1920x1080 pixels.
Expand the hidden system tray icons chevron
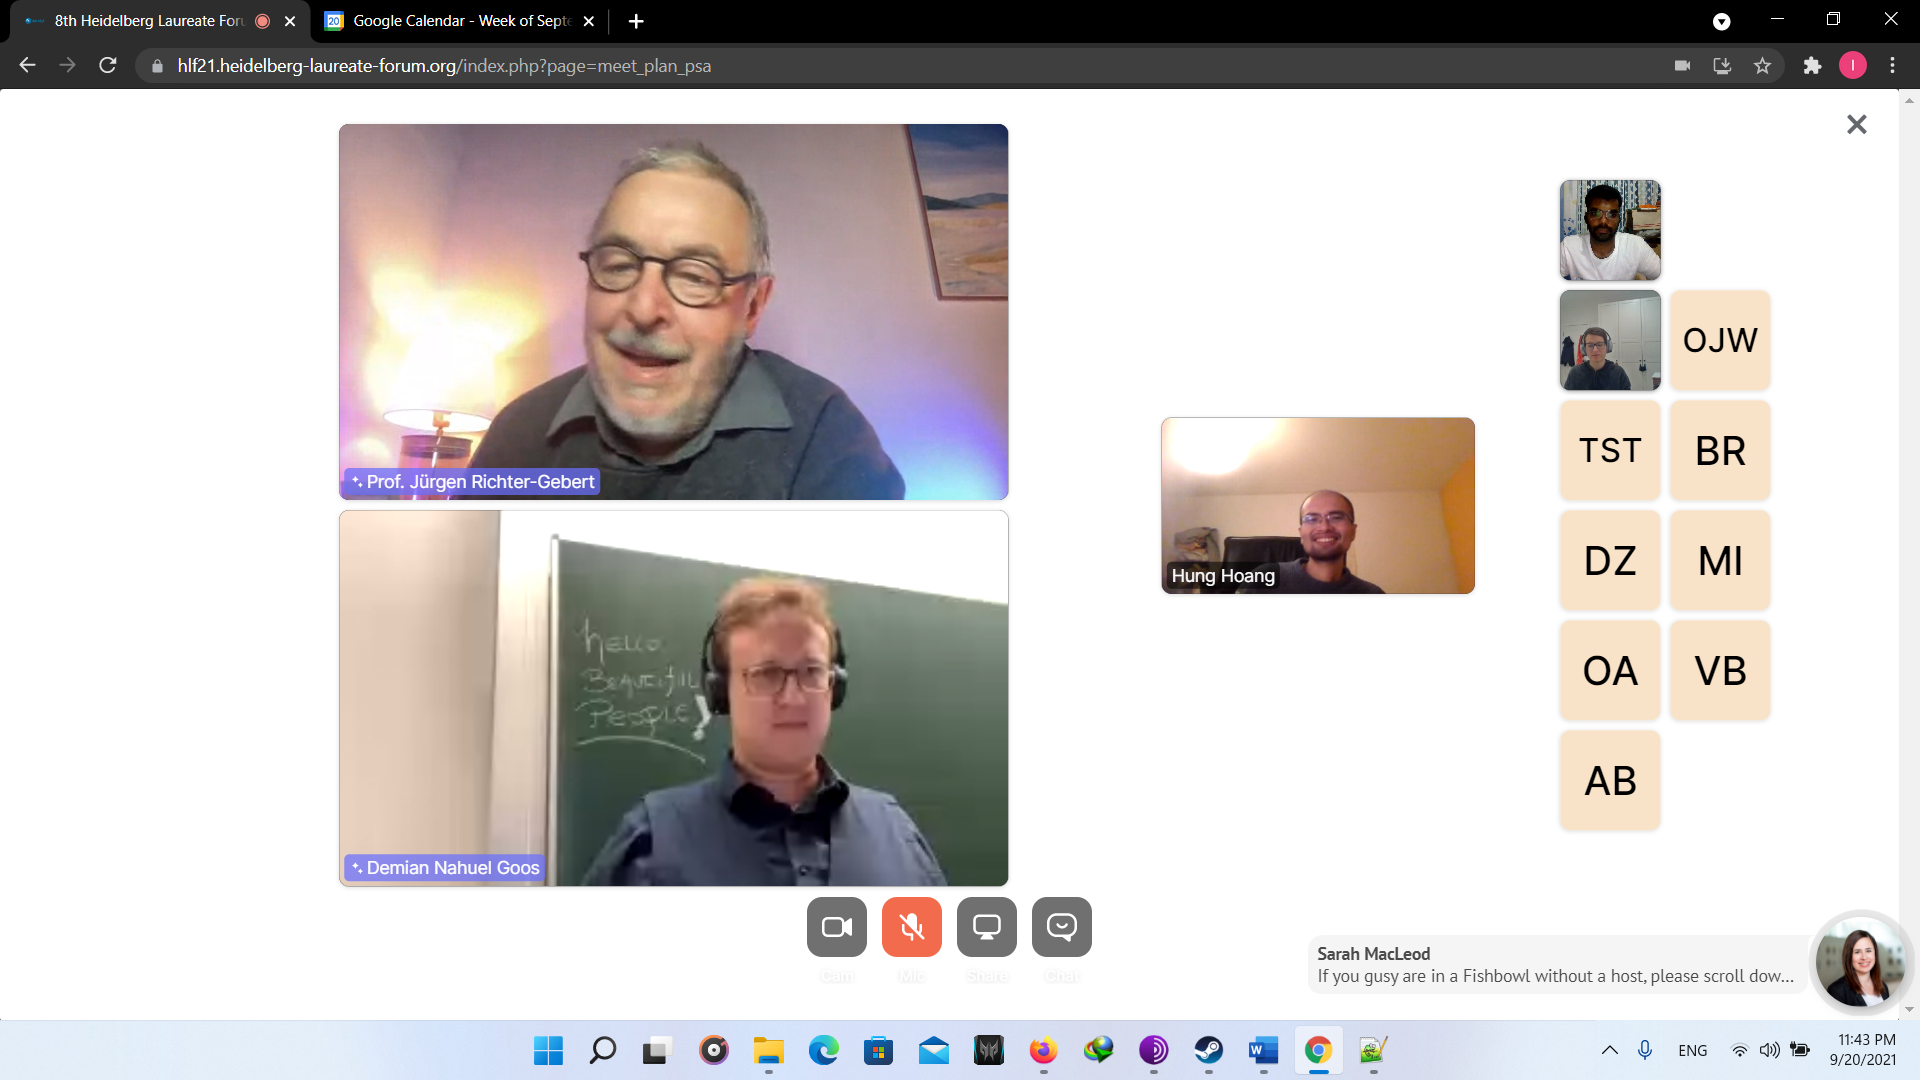coord(1609,1050)
